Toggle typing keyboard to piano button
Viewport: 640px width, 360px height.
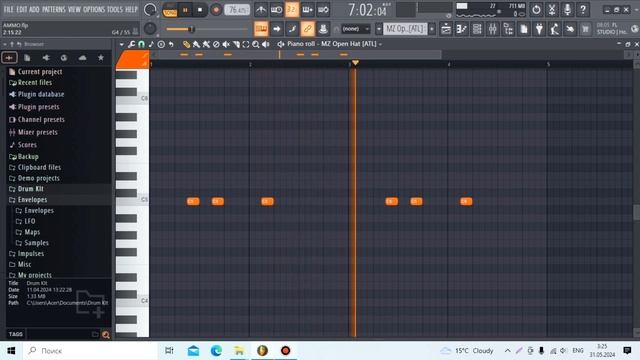point(261,29)
